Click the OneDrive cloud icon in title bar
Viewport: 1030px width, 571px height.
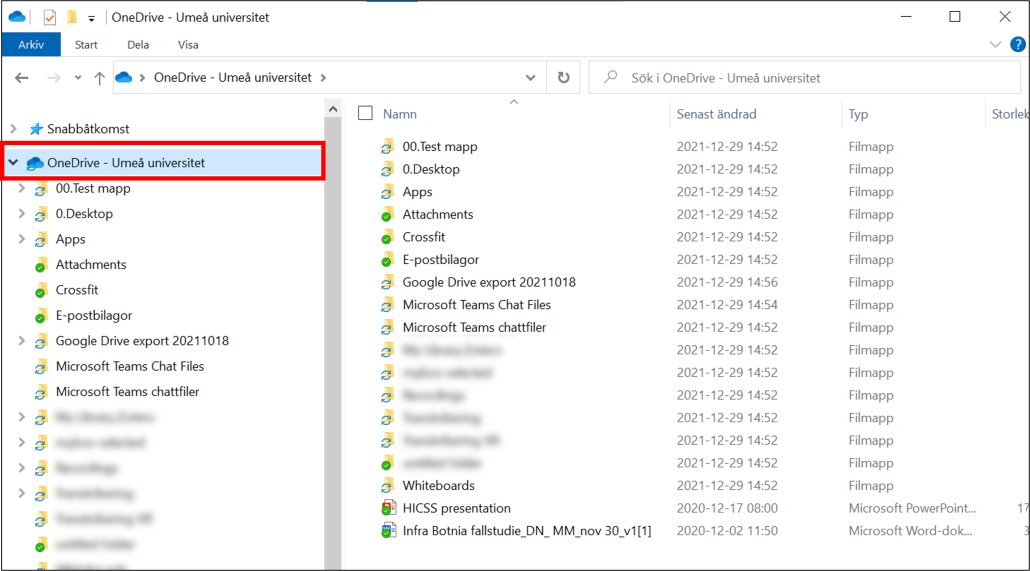pyautogui.click(x=16, y=16)
